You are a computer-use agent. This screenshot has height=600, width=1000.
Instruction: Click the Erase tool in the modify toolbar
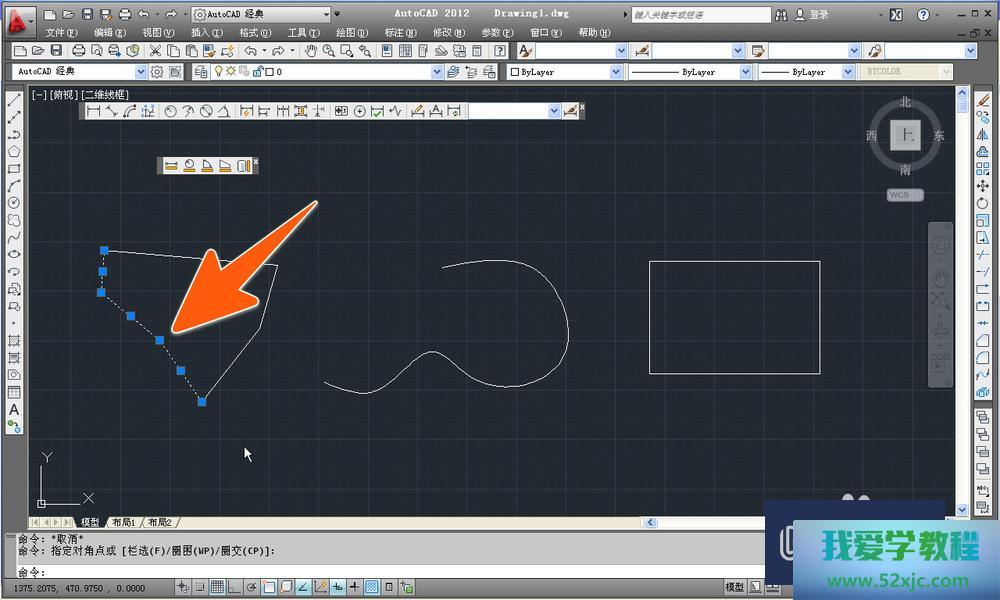point(982,100)
